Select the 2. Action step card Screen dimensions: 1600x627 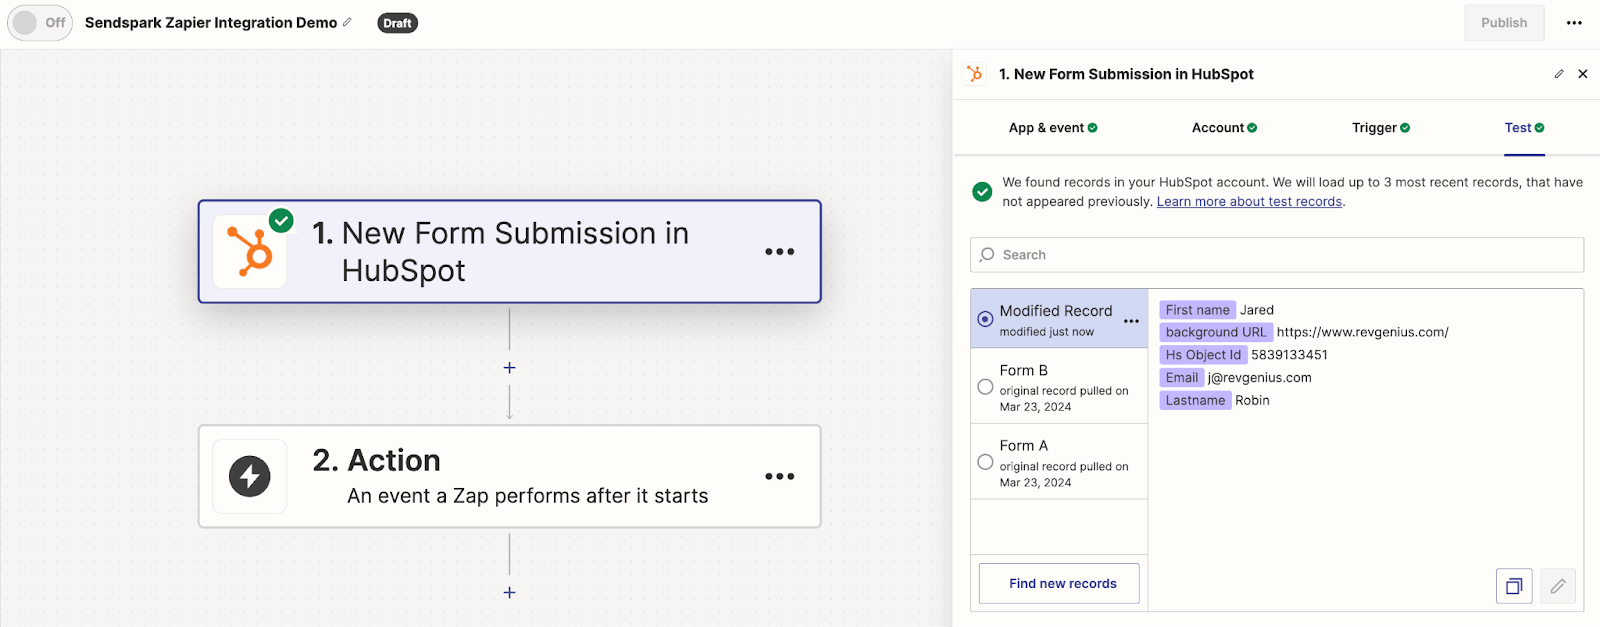pos(510,477)
